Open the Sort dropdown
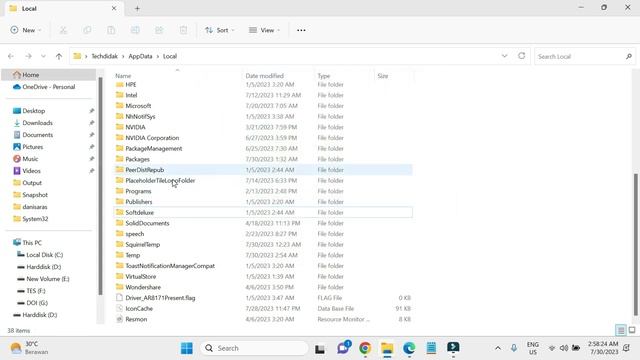Image resolution: width=640 pixels, height=360 pixels. click(220, 30)
